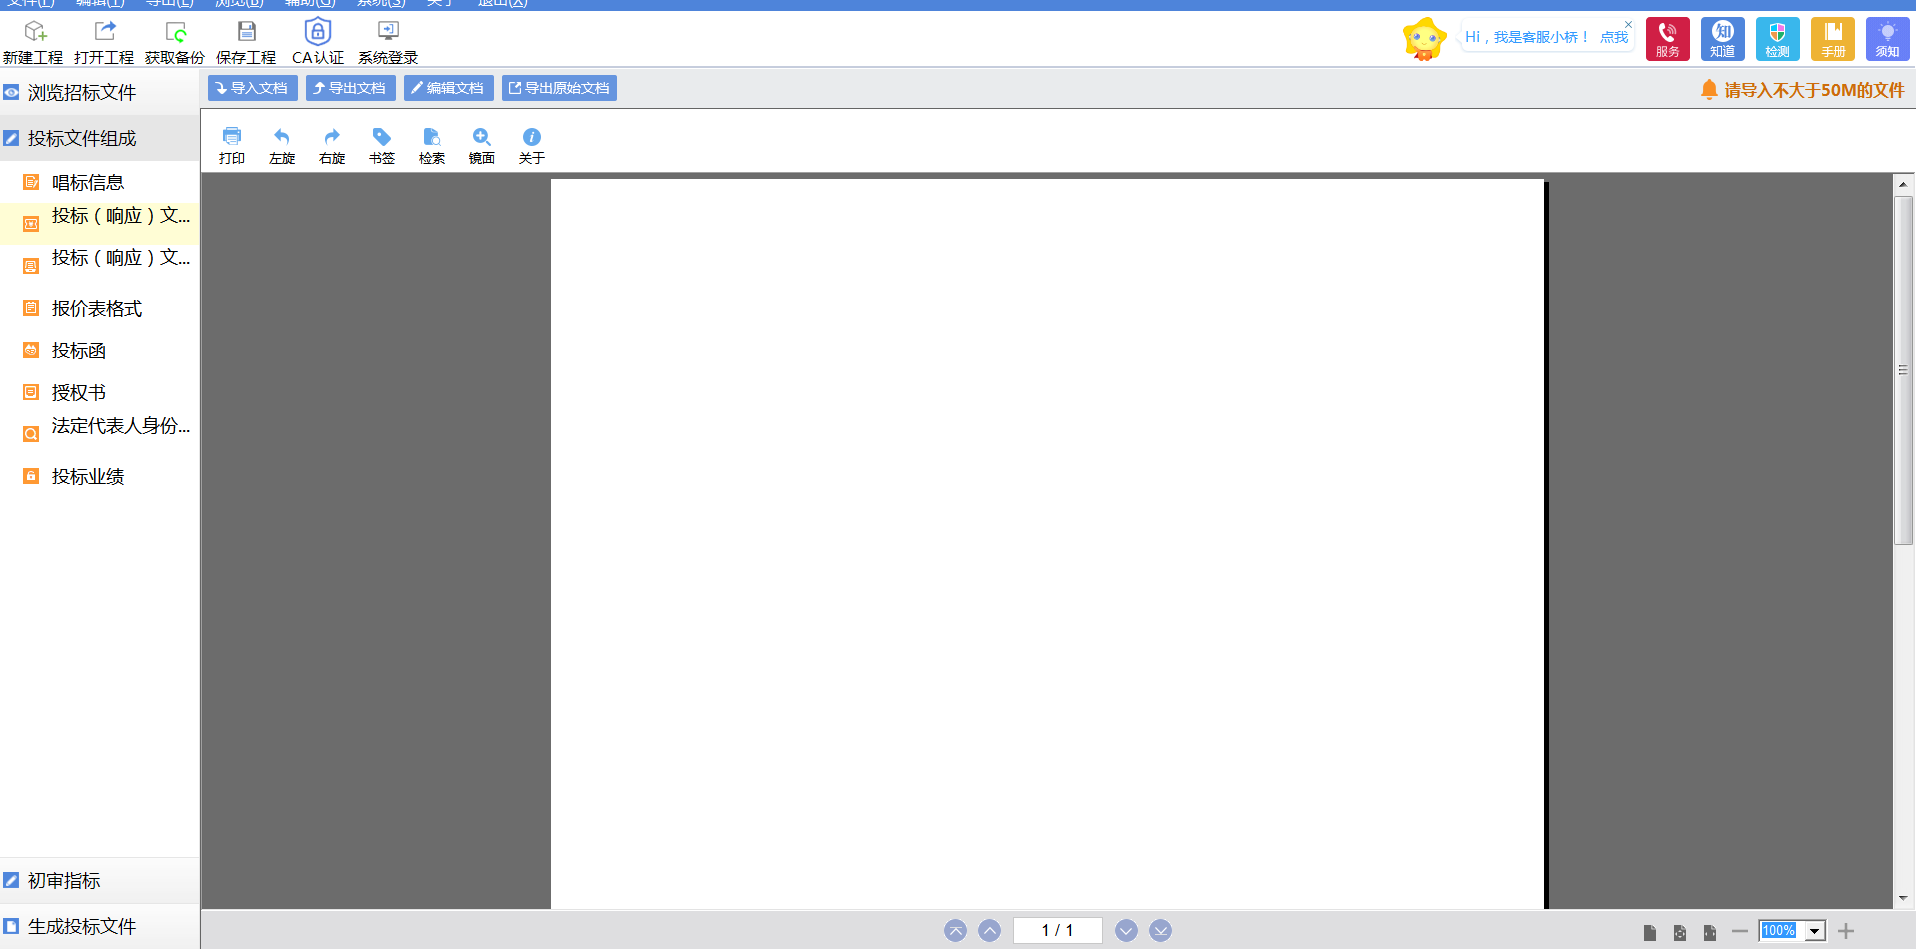Open the 关于 about info
Image resolution: width=1916 pixels, height=949 pixels.
coord(532,146)
